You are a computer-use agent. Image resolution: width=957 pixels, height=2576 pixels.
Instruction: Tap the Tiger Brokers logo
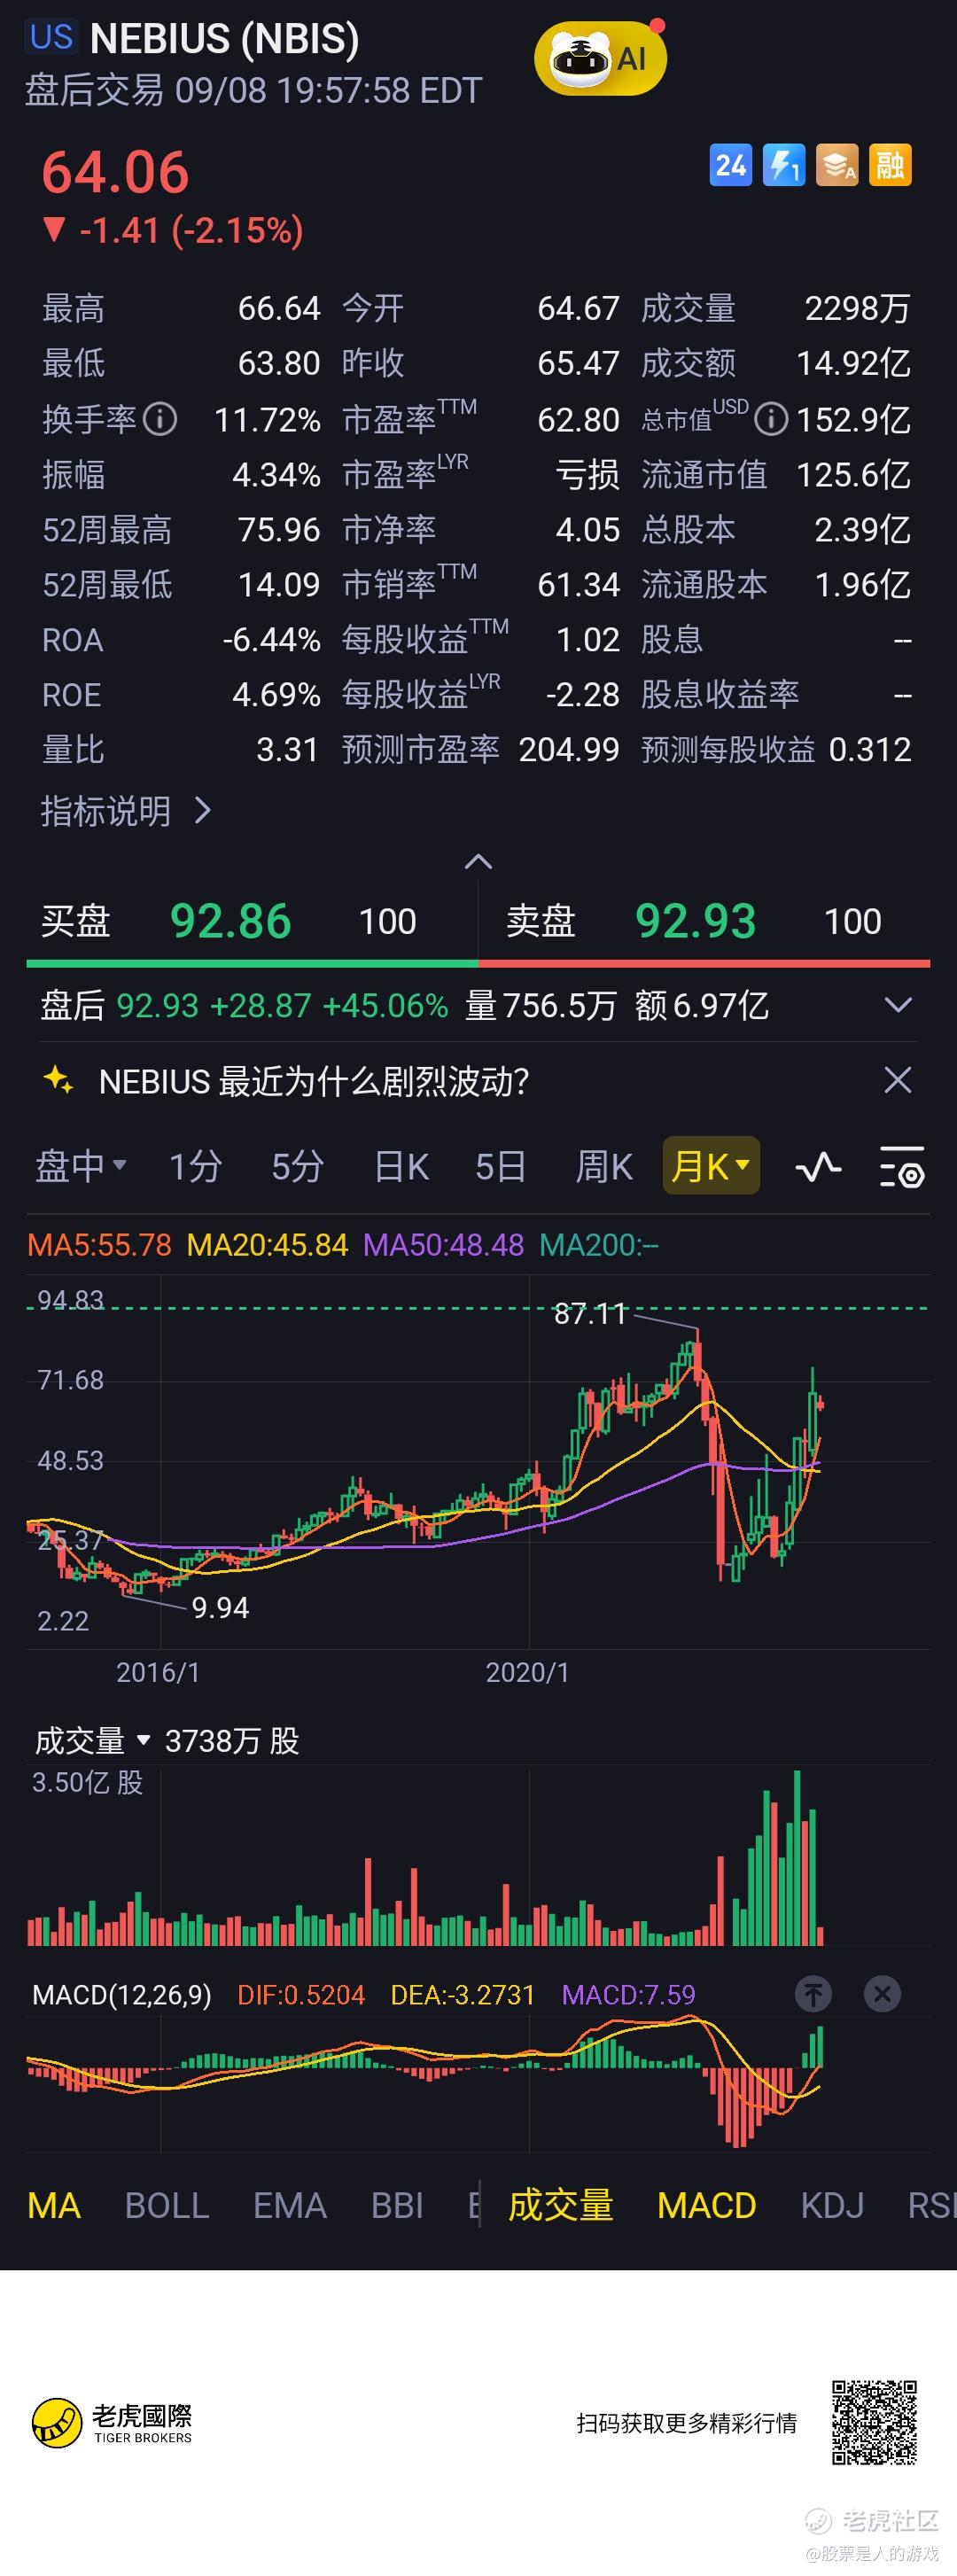coord(112,2422)
